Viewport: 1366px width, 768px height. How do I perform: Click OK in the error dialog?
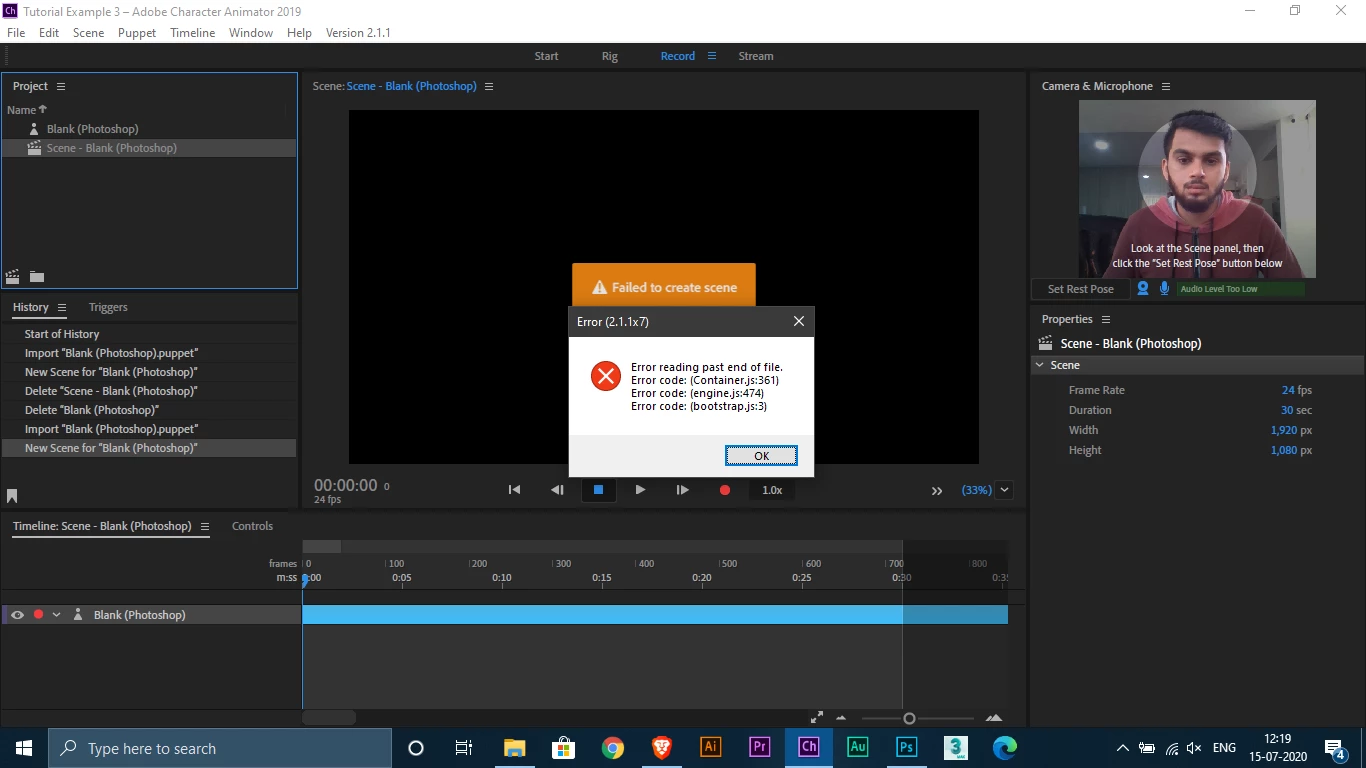[761, 456]
